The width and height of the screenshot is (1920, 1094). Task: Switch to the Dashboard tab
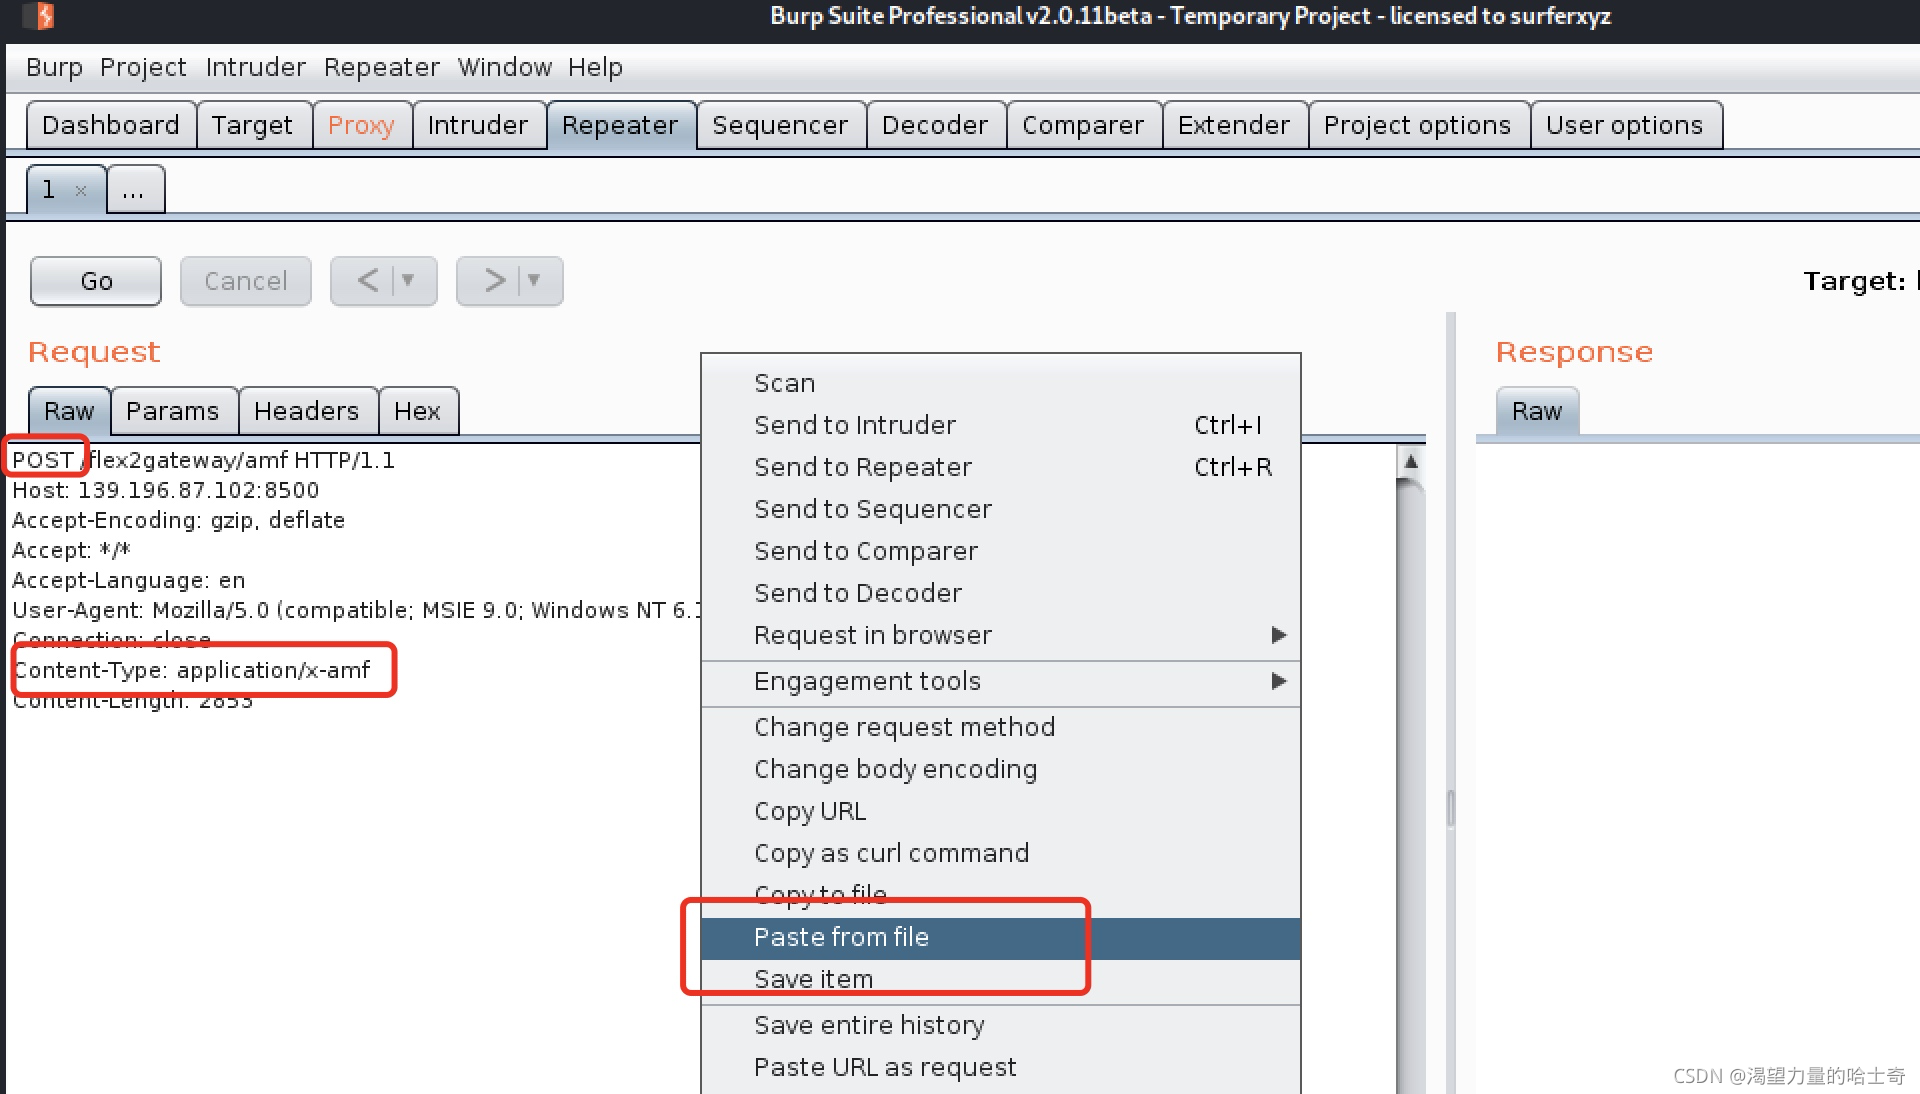pos(111,125)
